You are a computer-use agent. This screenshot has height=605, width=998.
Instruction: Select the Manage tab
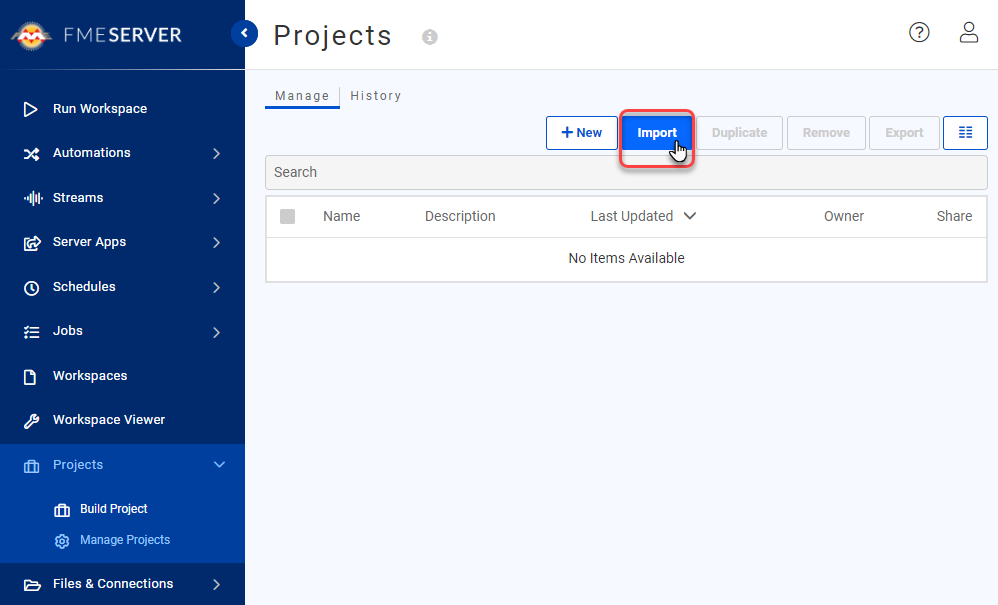tap(302, 95)
